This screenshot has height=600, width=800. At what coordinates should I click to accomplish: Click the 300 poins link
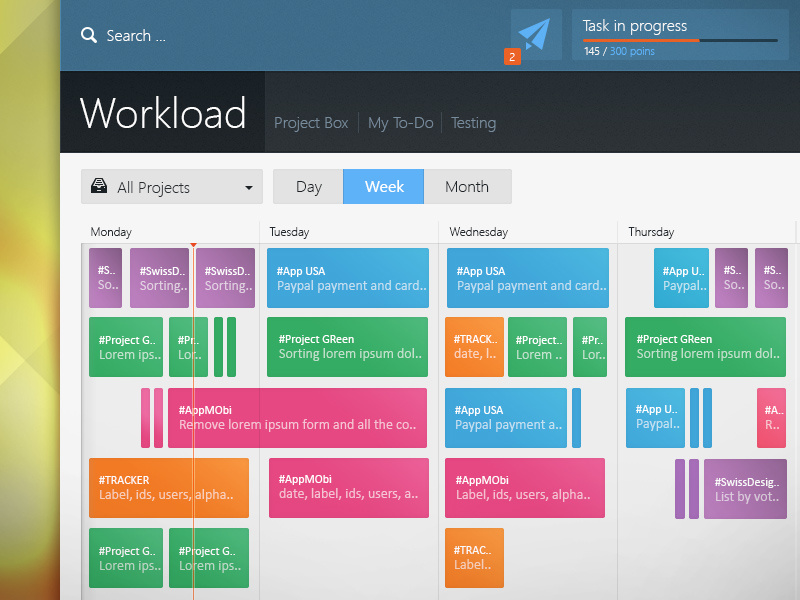(632, 51)
